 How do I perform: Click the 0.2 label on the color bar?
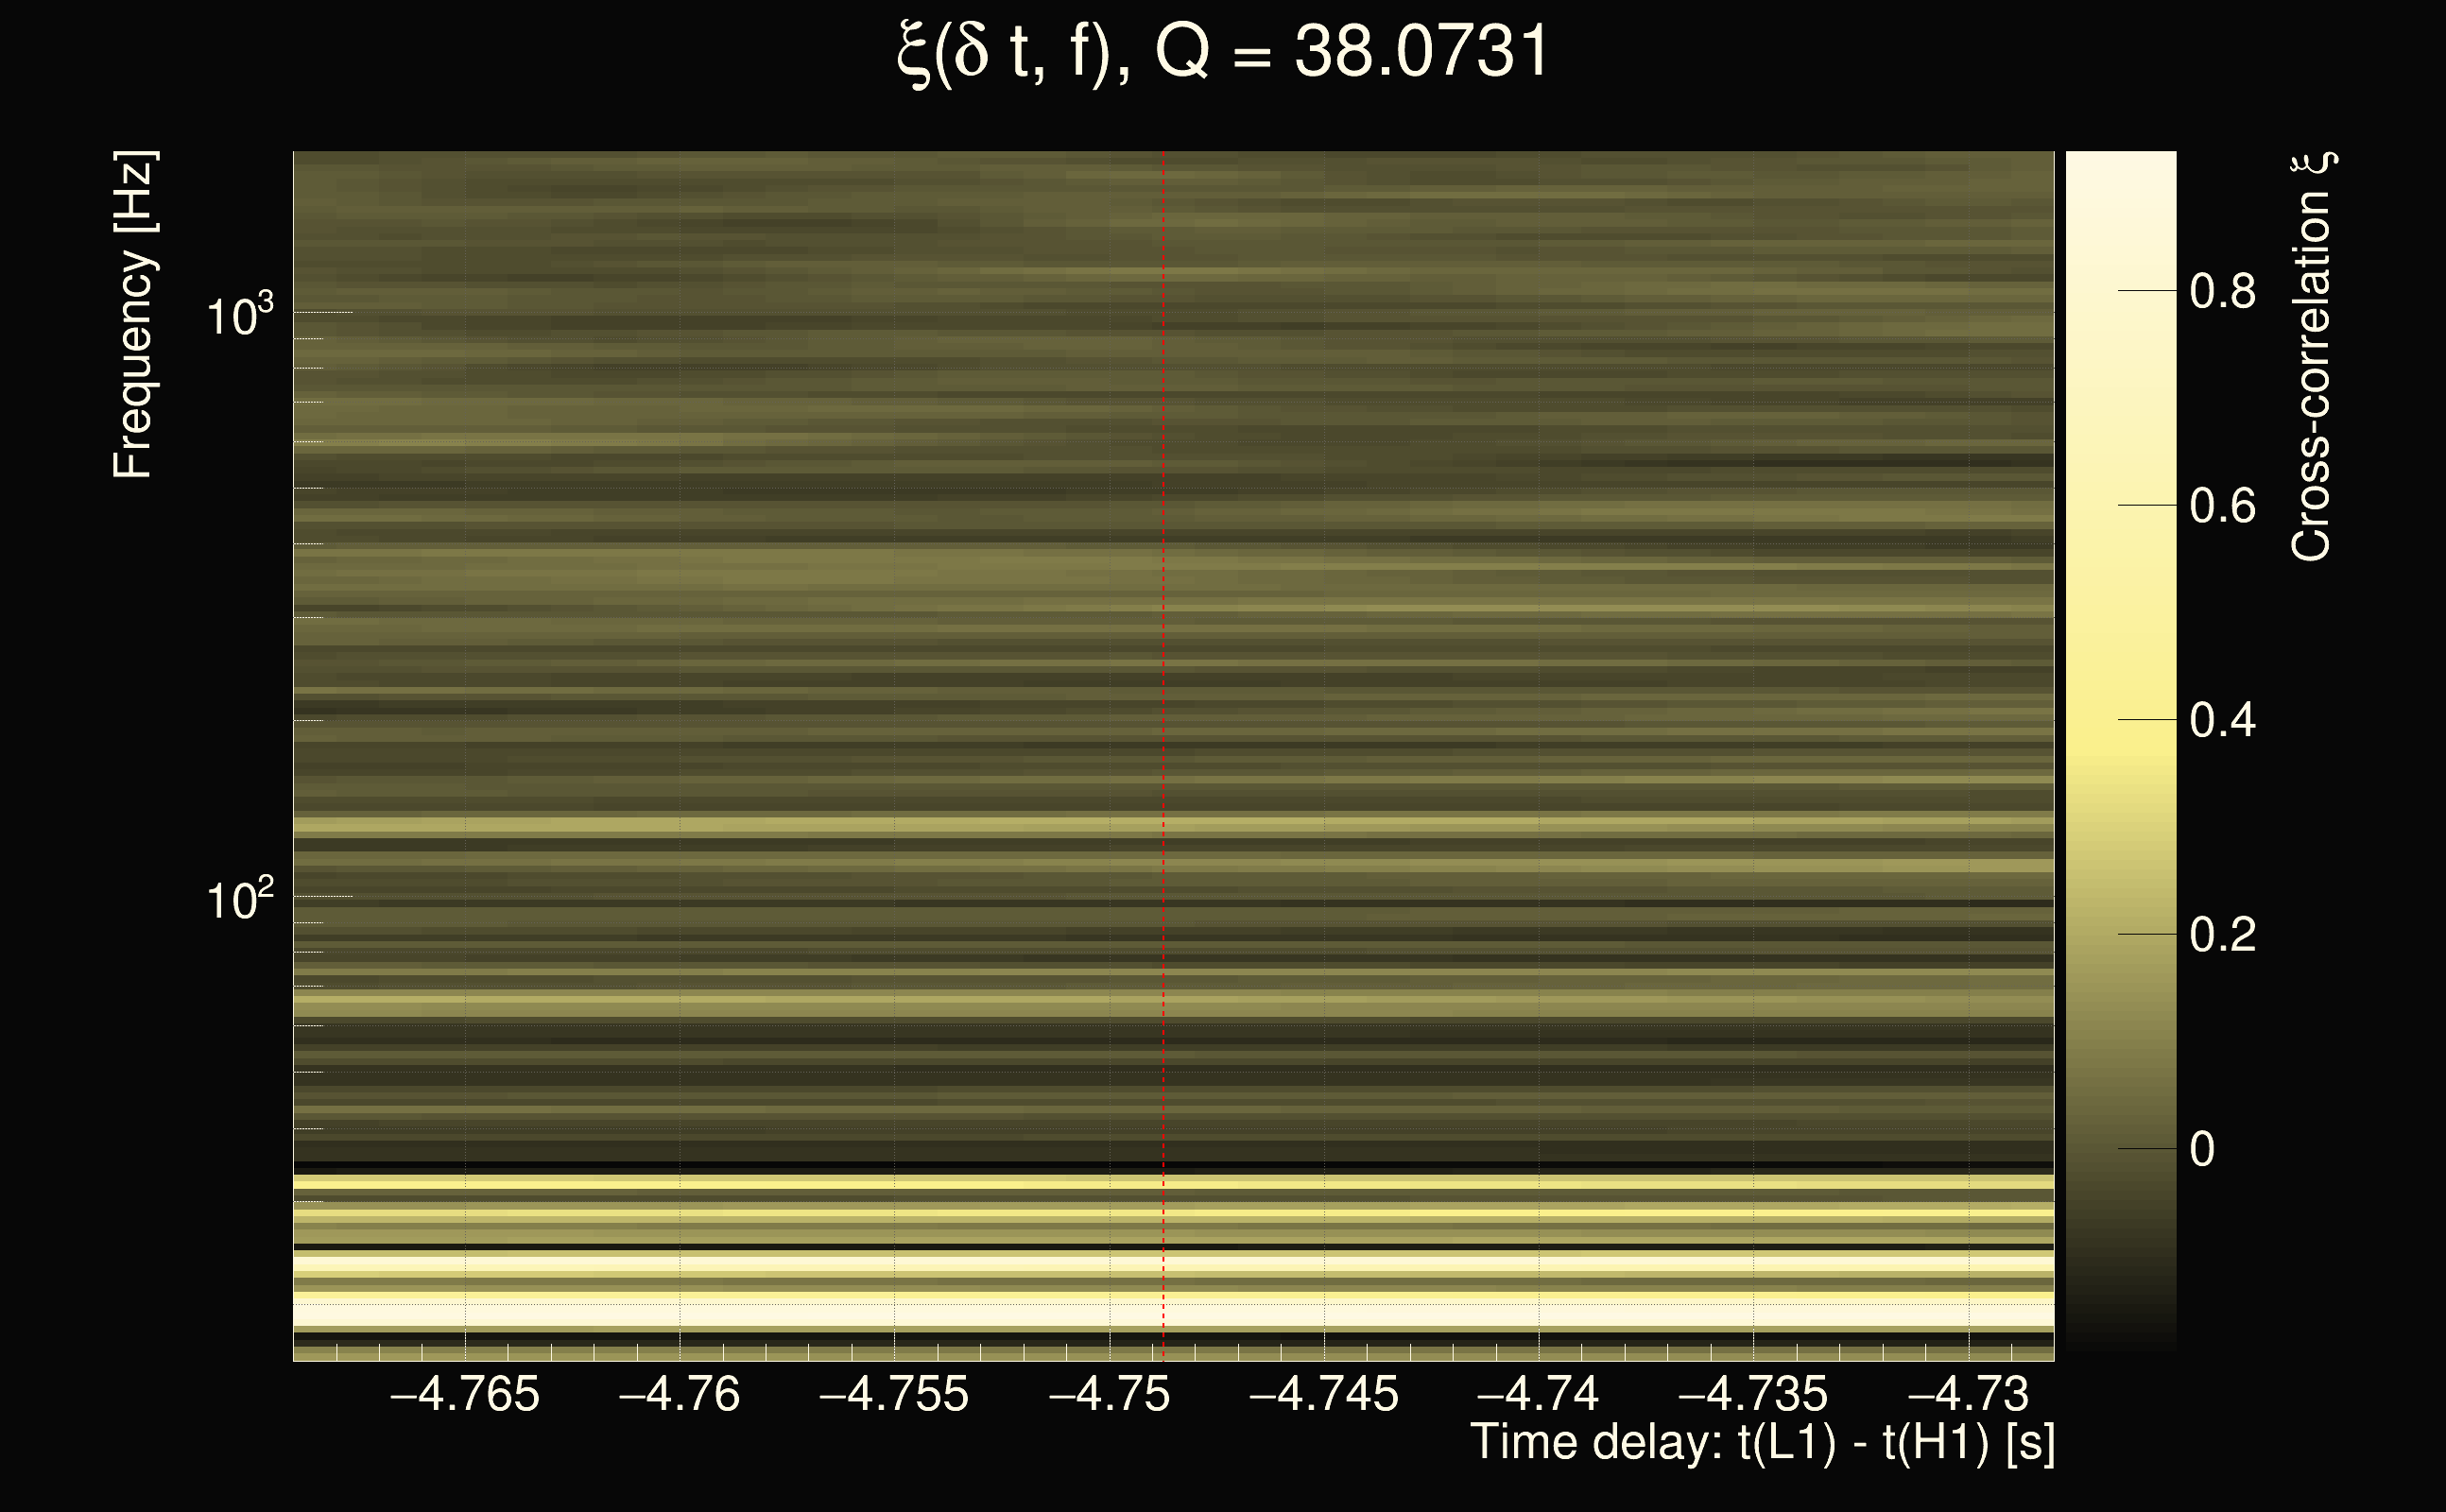(2222, 935)
